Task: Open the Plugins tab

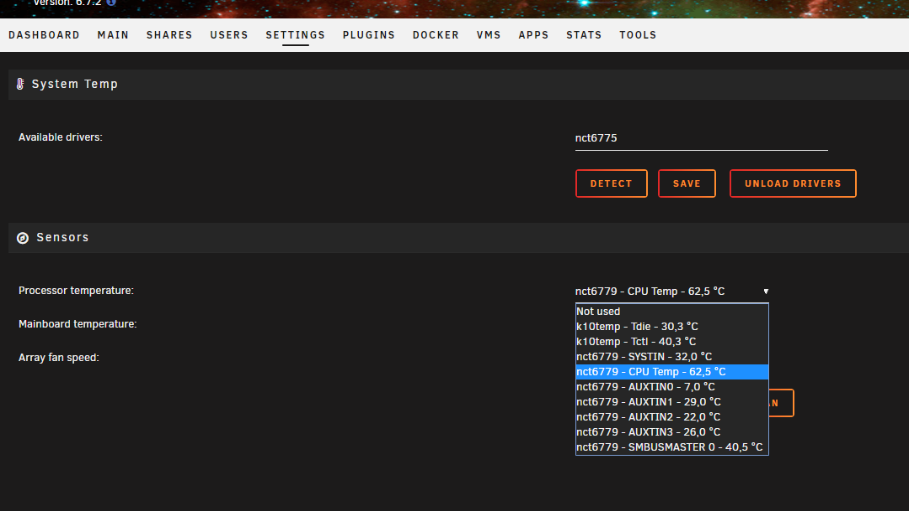Action: tap(369, 35)
